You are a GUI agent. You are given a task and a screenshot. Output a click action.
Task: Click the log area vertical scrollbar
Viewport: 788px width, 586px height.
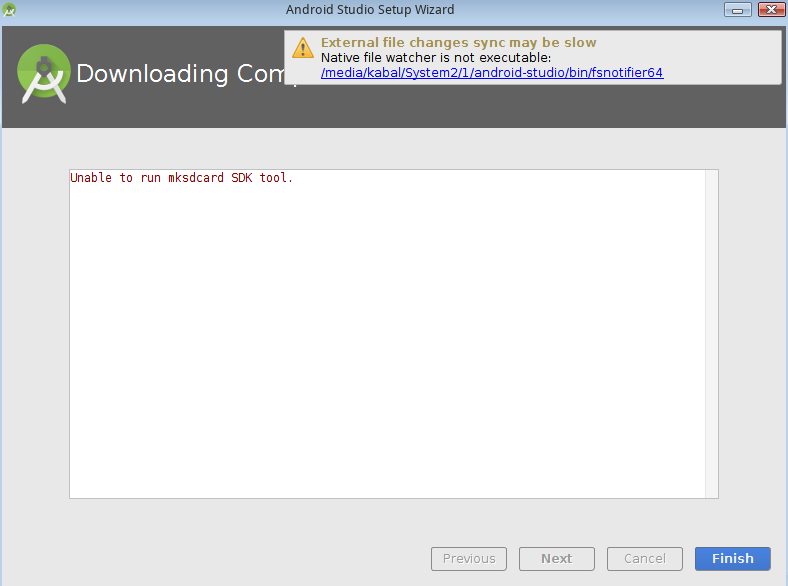[711, 334]
